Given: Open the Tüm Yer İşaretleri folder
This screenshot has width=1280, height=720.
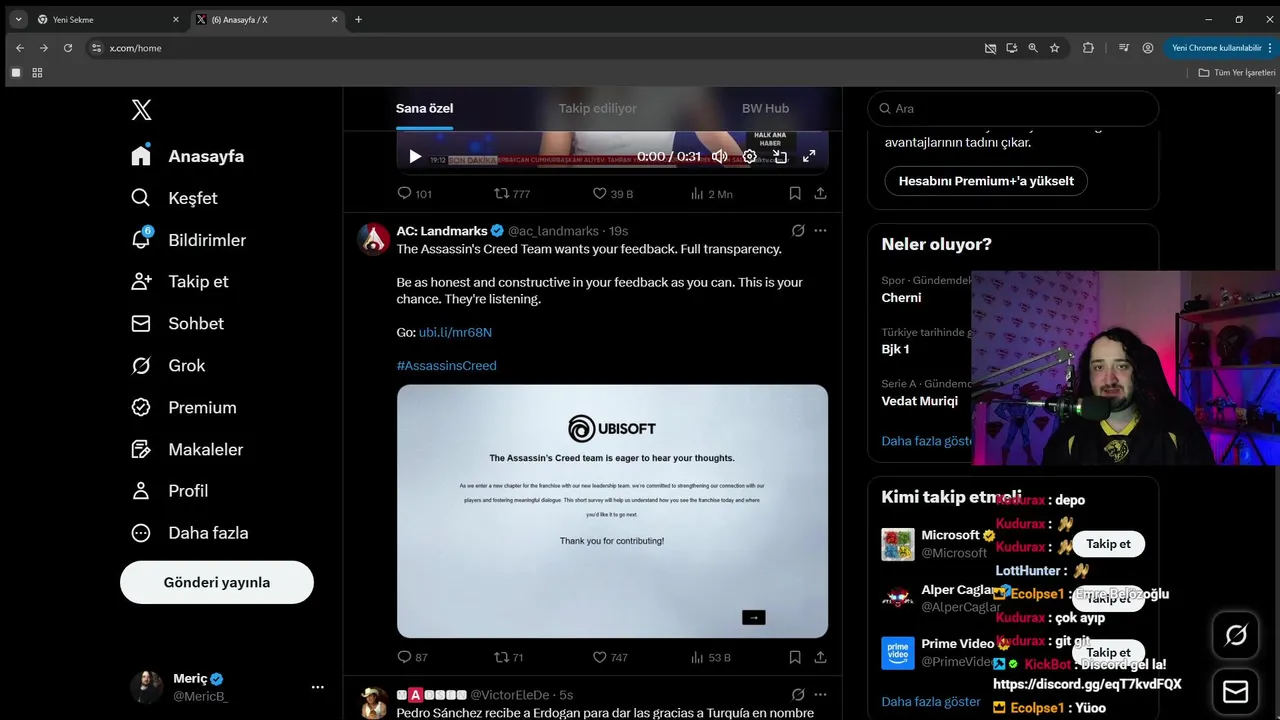Looking at the screenshot, I should coord(1238,73).
